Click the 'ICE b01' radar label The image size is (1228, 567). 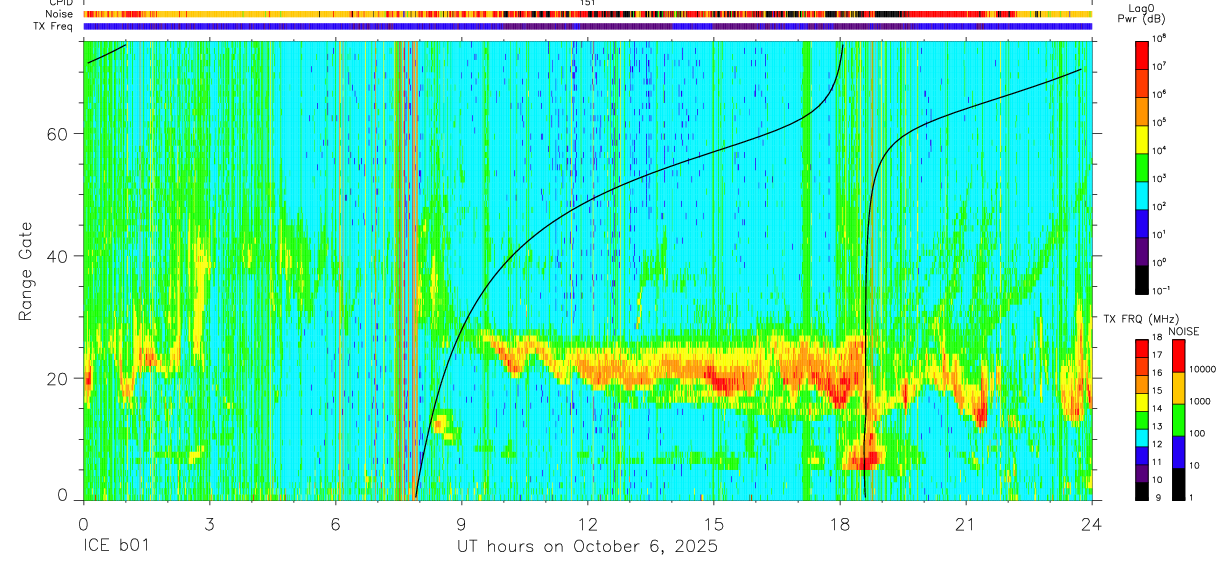click(117, 547)
